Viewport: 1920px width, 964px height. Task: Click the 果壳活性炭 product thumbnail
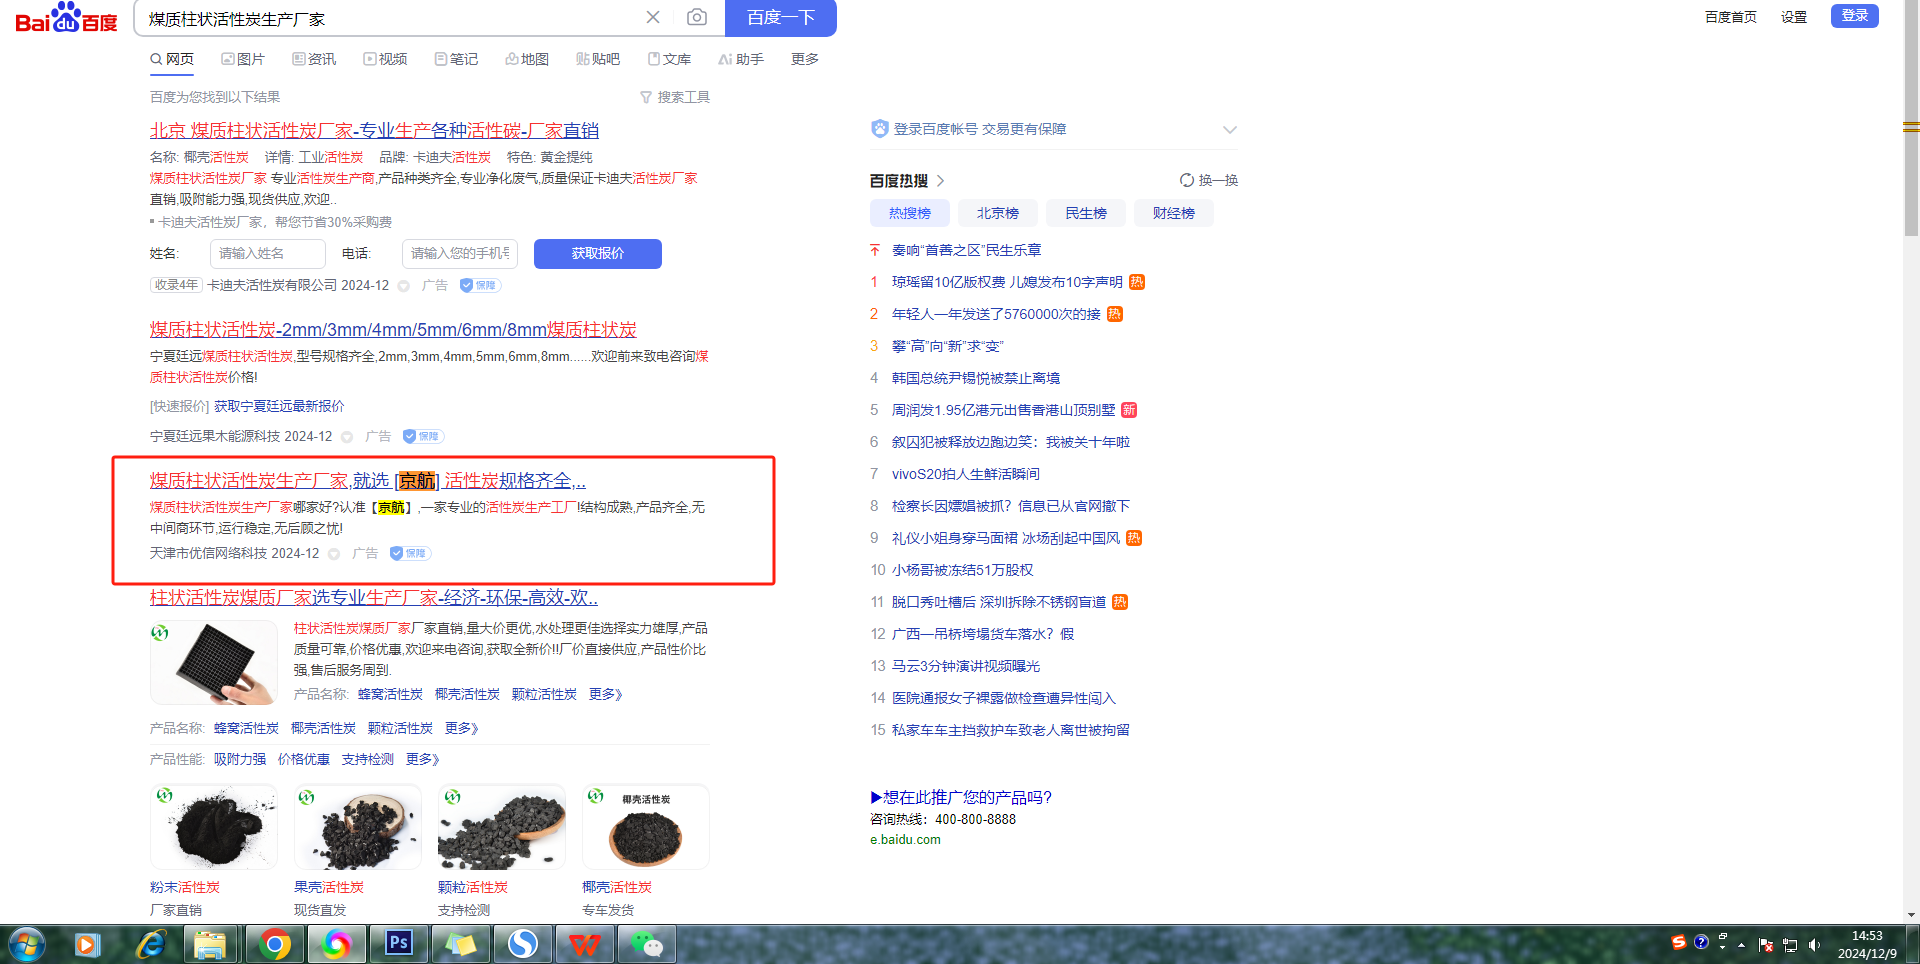358,827
